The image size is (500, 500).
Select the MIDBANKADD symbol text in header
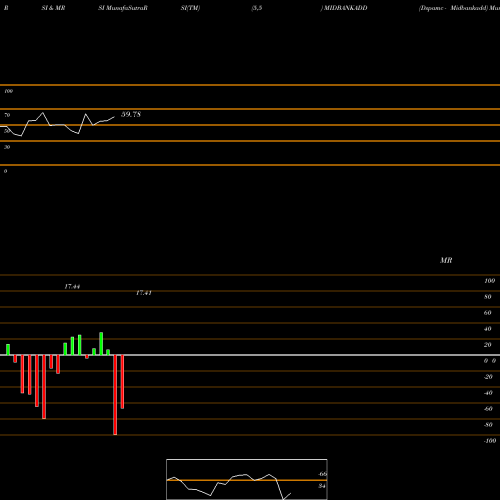(x=346, y=8)
